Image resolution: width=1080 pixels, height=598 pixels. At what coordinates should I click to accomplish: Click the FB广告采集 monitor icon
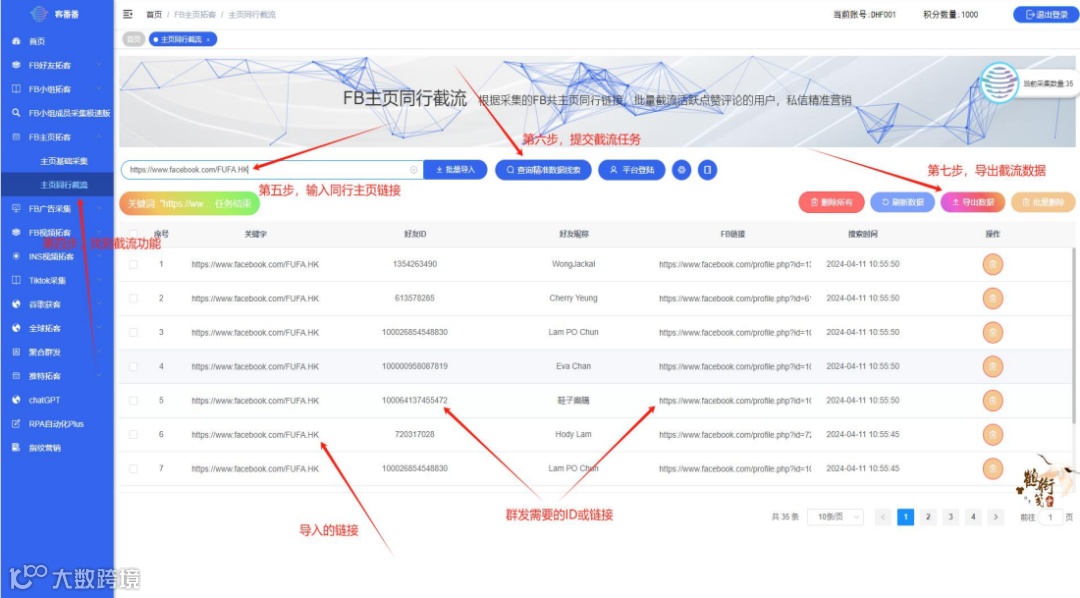coord(16,208)
